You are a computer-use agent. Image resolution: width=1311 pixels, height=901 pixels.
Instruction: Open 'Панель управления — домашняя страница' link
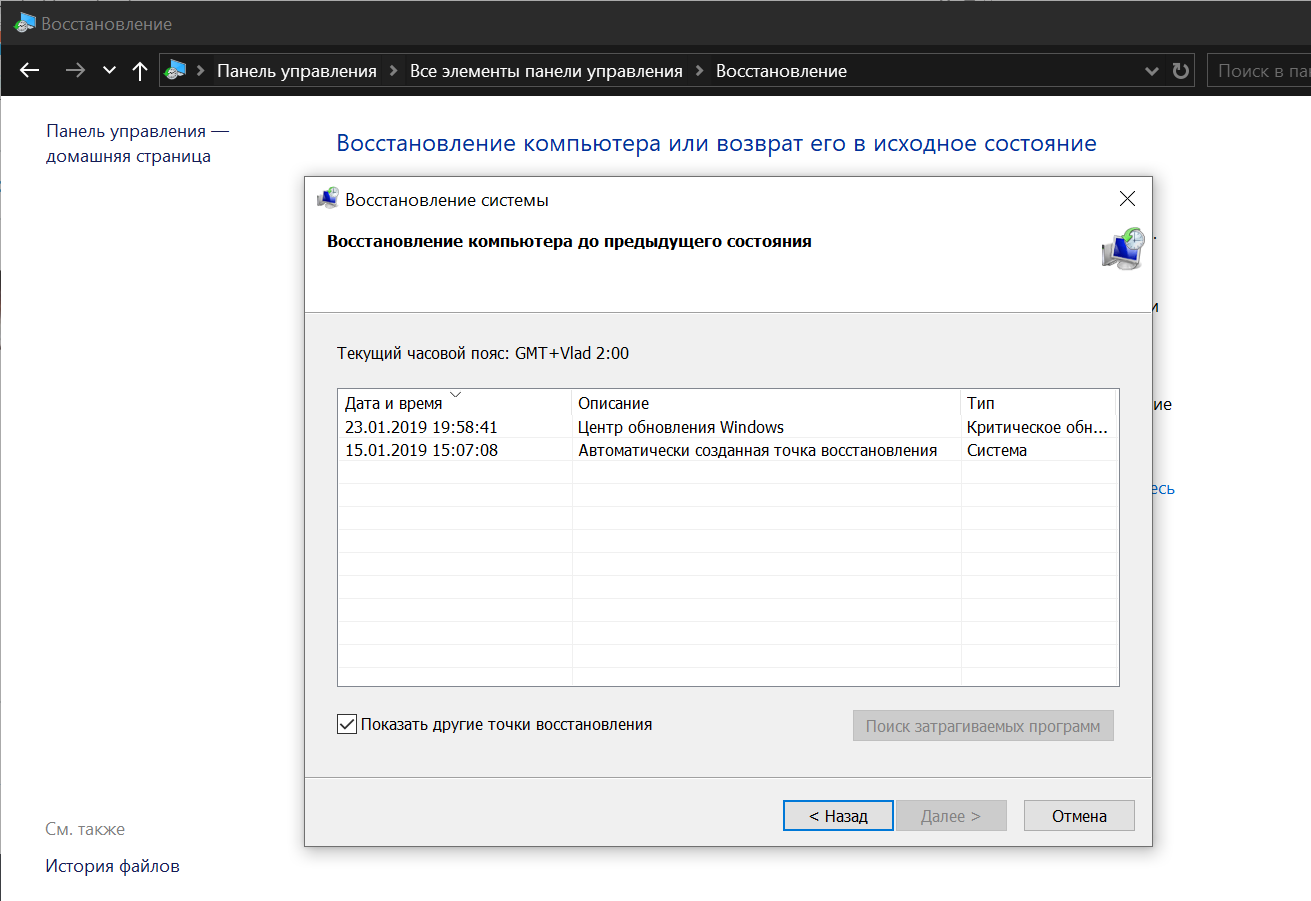(138, 143)
